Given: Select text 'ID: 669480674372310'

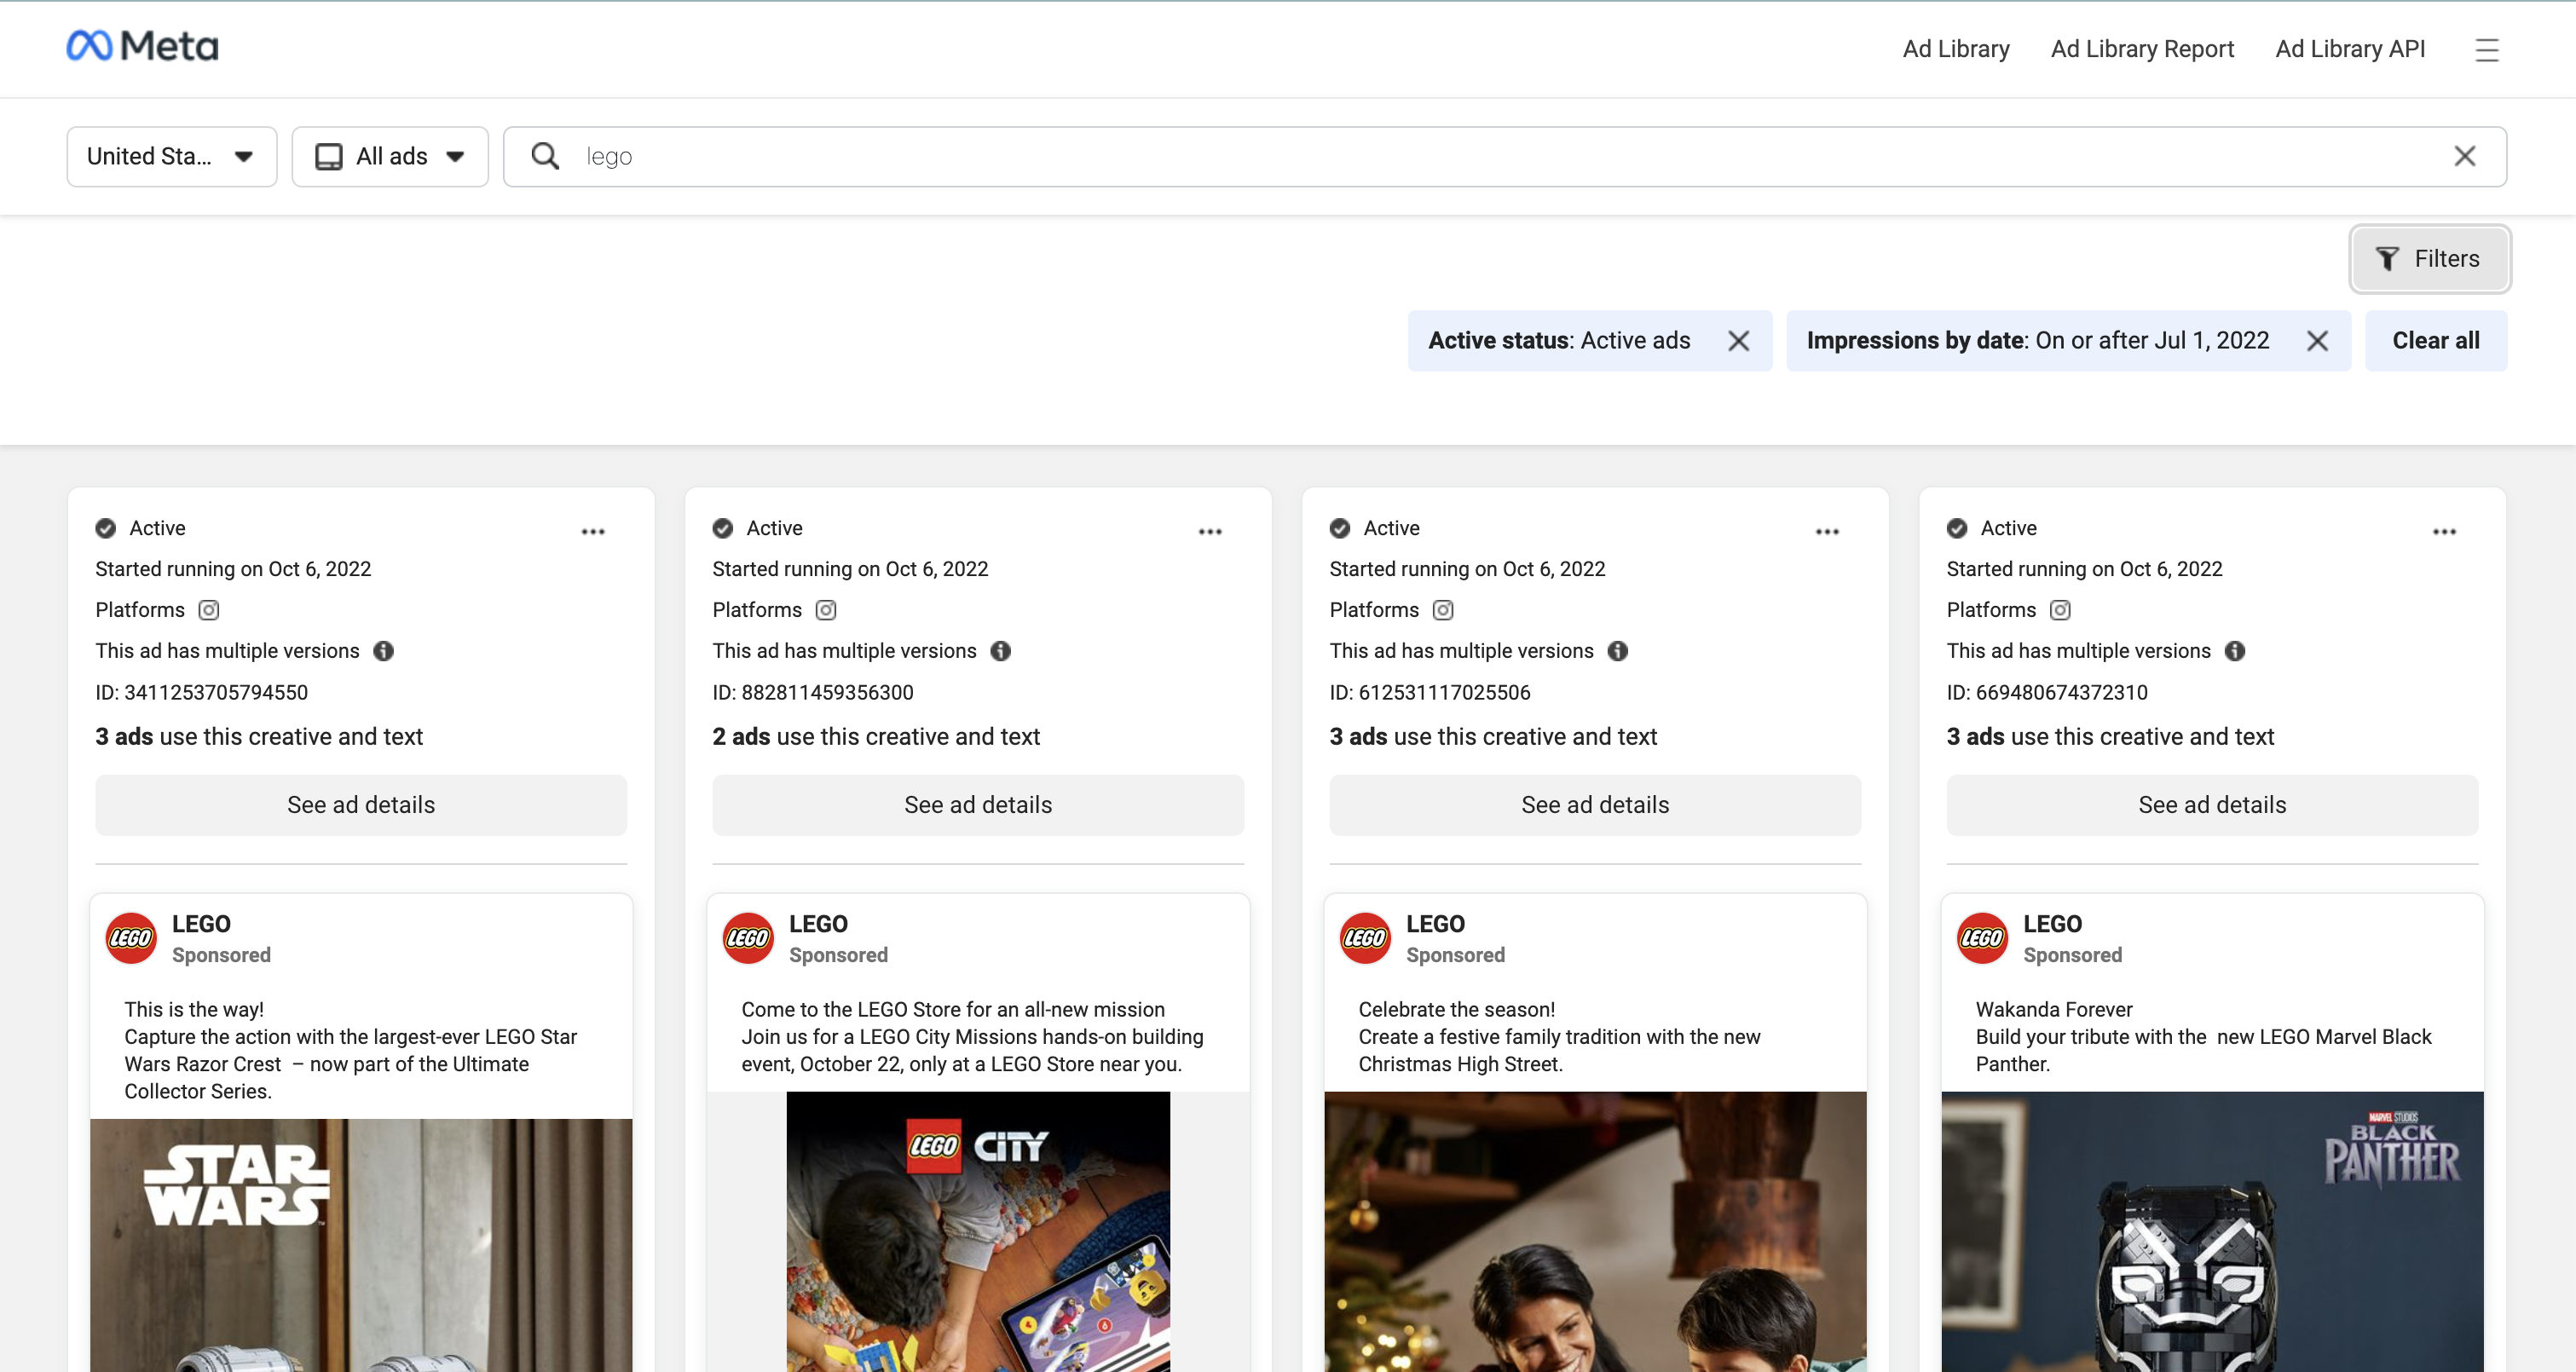Looking at the screenshot, I should click(x=2046, y=692).
